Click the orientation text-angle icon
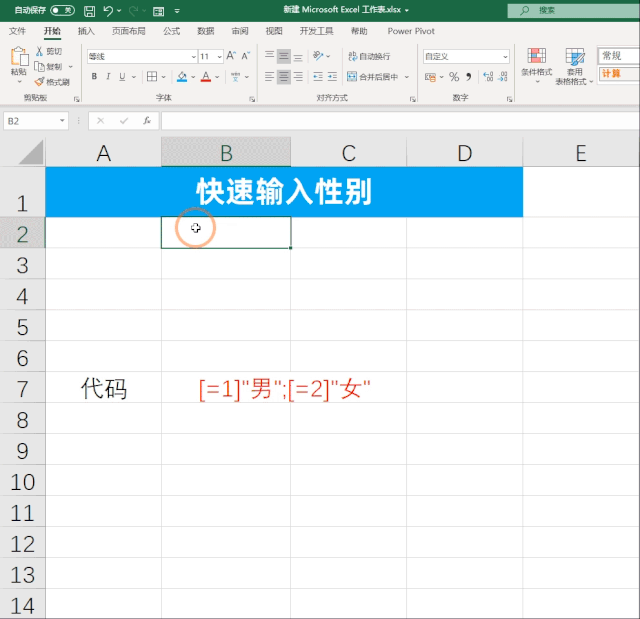This screenshot has height=619, width=640. pos(318,55)
